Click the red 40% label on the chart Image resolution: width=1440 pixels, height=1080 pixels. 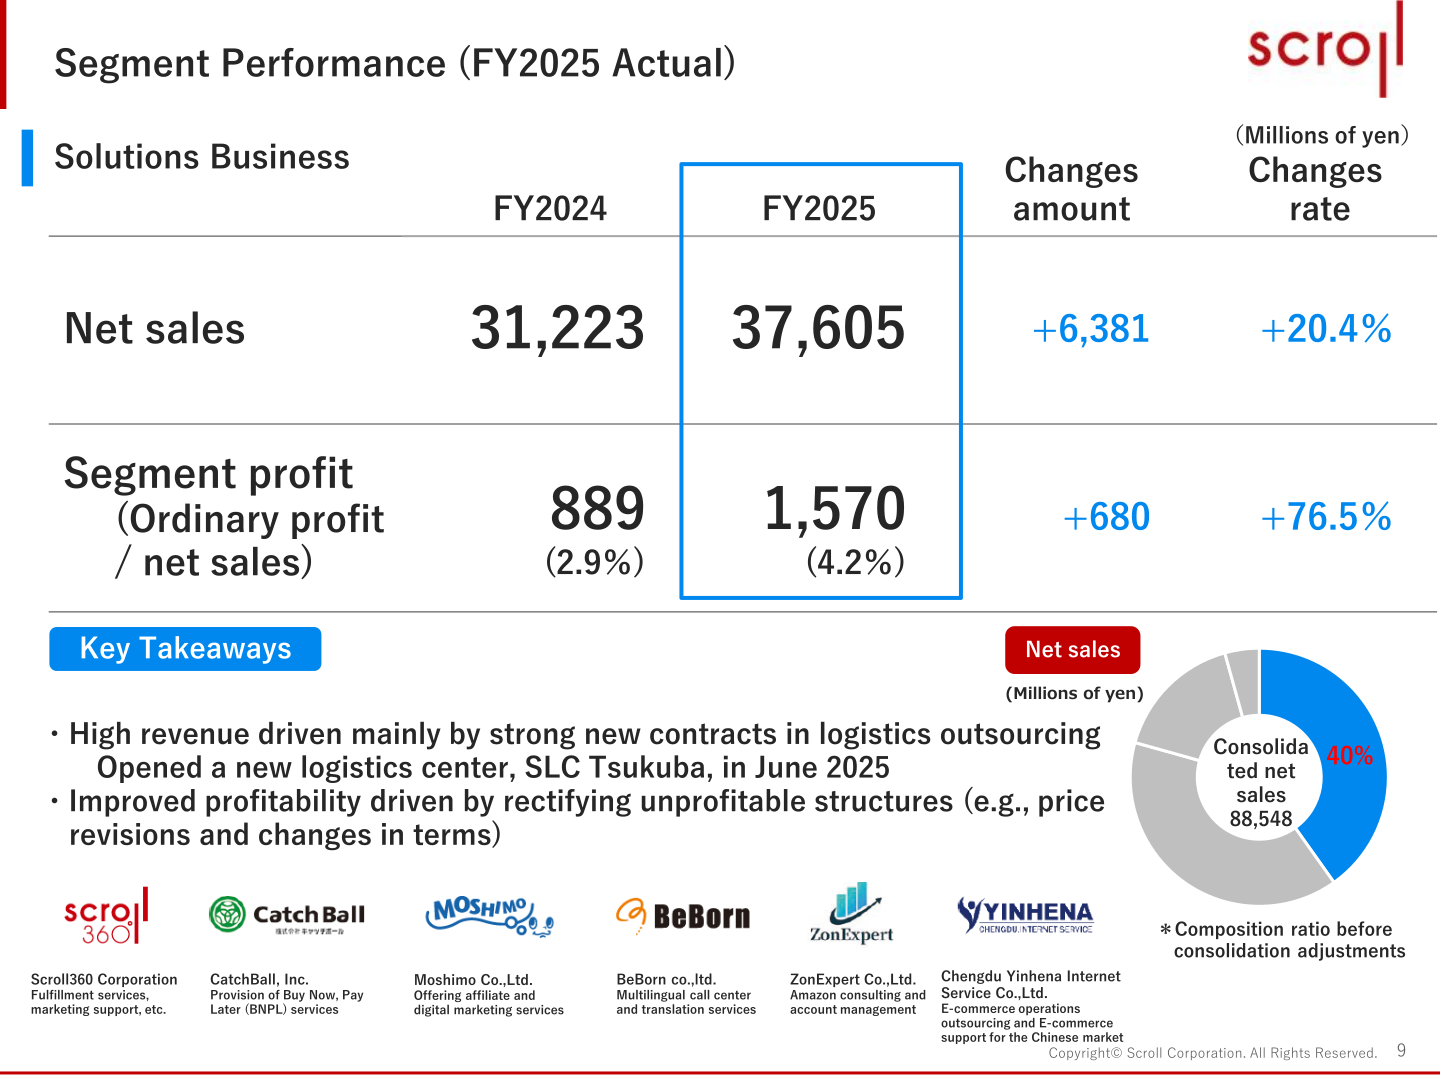pos(1349,756)
